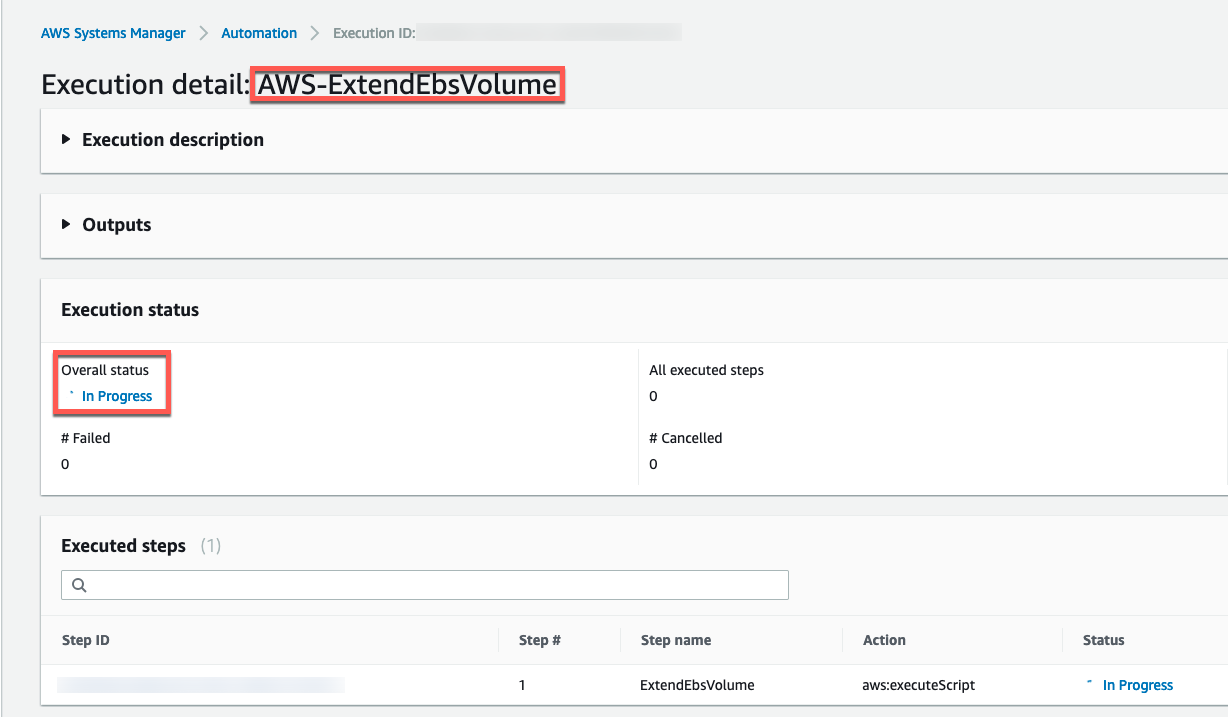Click the Executed steps heading

(124, 546)
